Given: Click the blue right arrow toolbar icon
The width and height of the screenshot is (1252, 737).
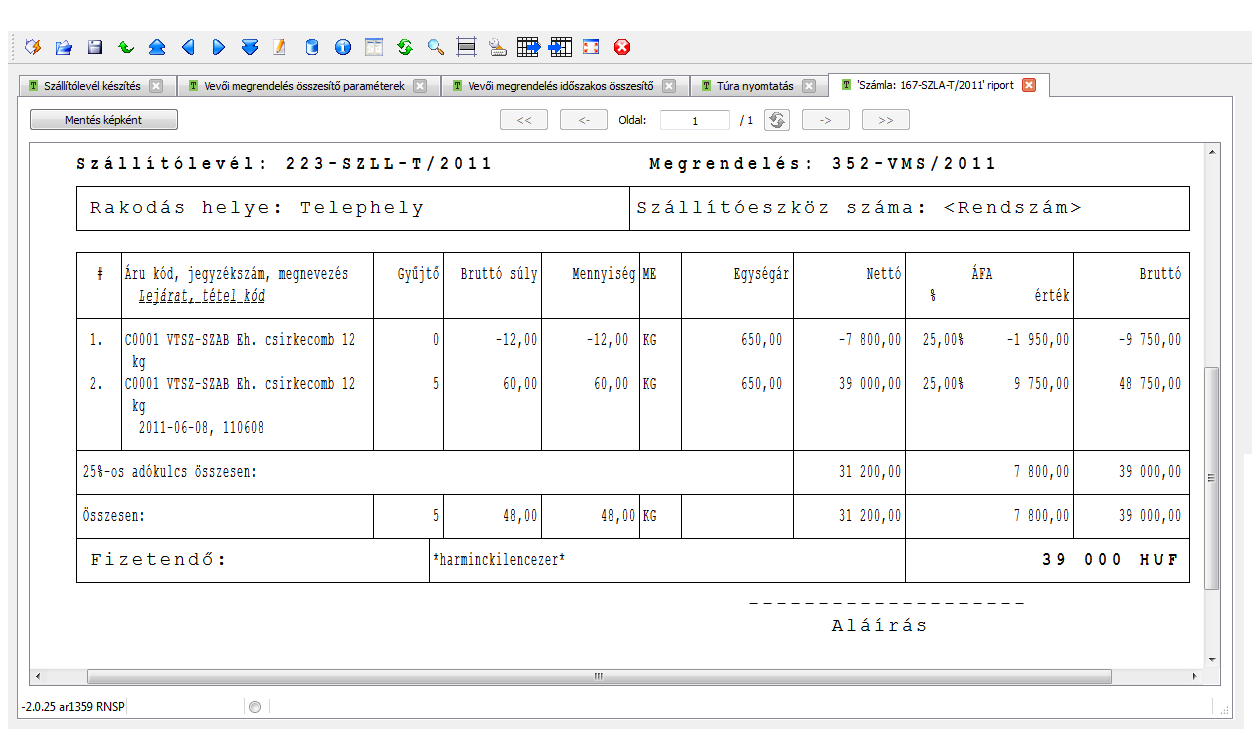Looking at the screenshot, I should [219, 47].
